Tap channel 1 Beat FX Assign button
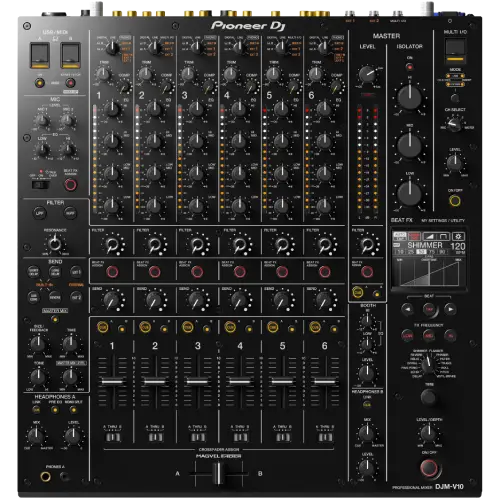 112,272
